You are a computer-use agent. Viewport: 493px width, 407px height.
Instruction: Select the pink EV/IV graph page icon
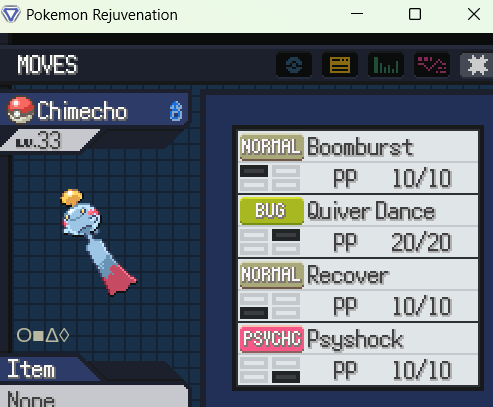432,65
